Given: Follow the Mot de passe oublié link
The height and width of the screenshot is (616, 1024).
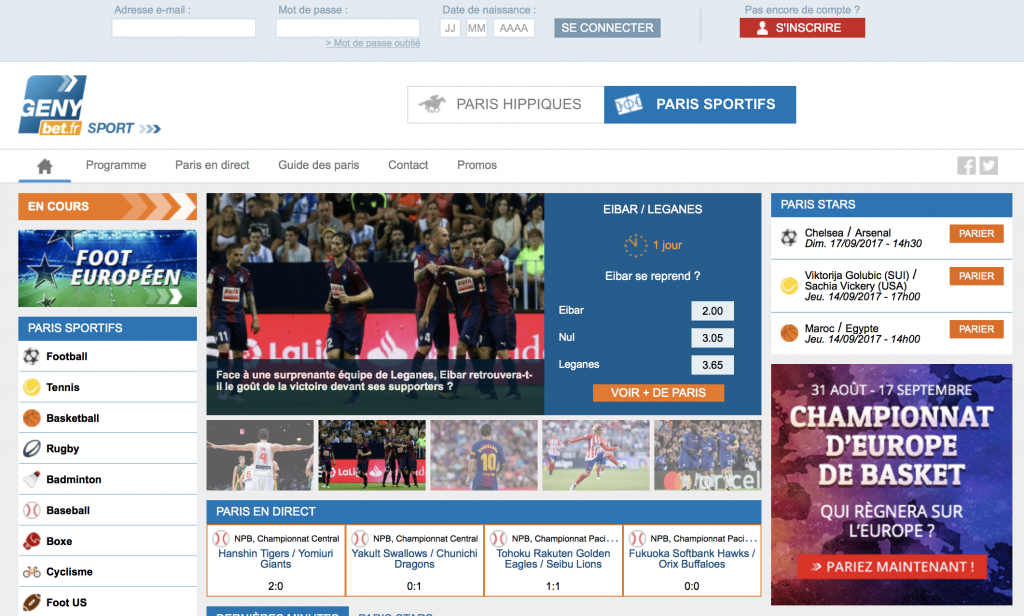Looking at the screenshot, I should click(373, 43).
